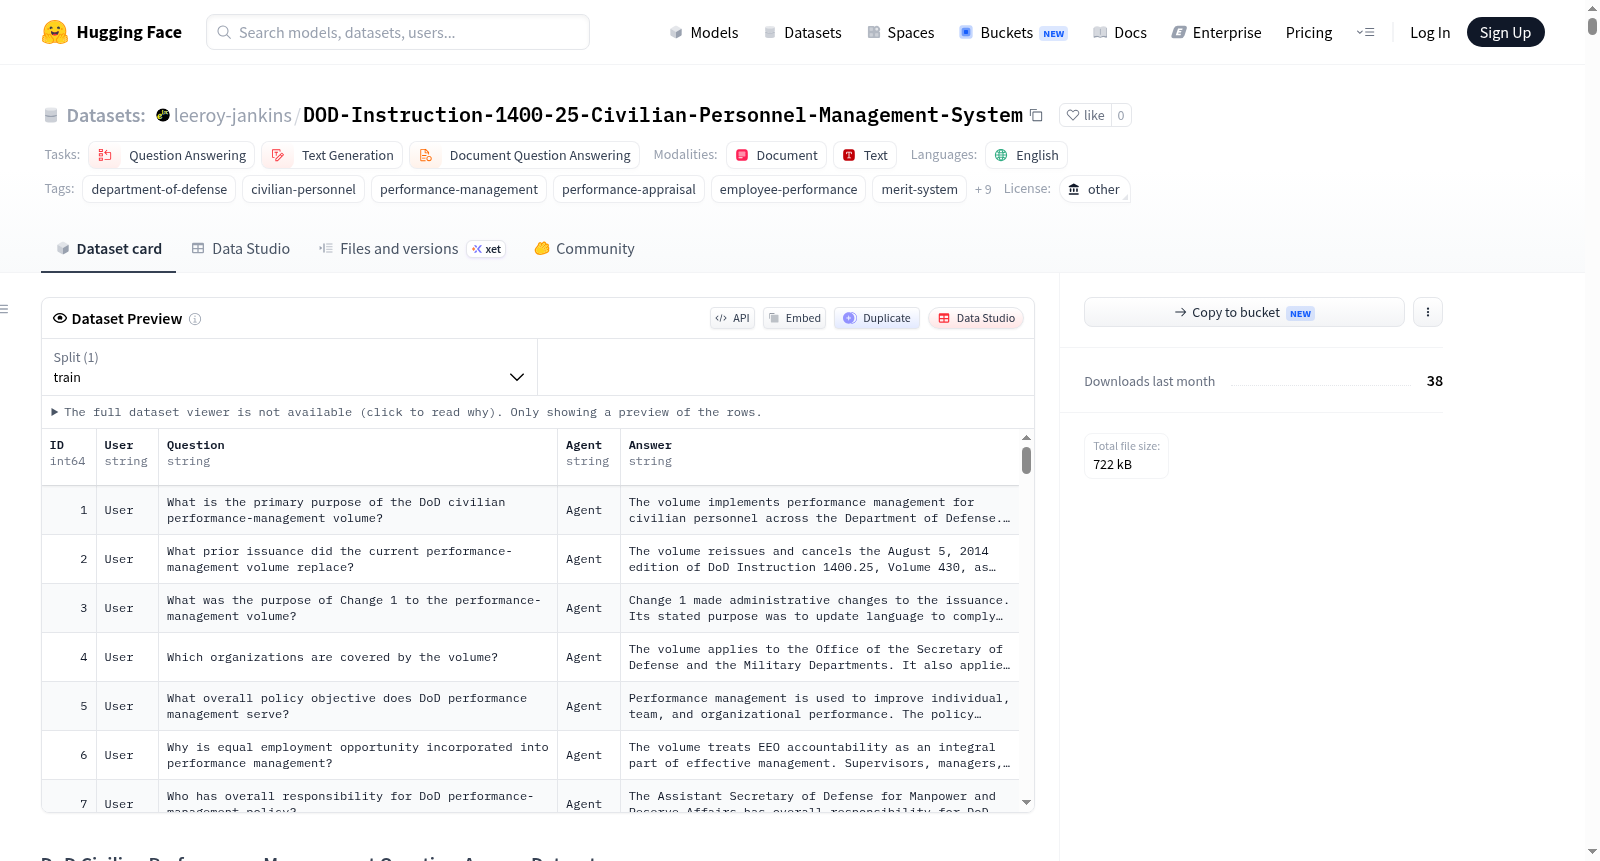Click the info icon beside Dataset Preview
The height and width of the screenshot is (861, 1600).
click(195, 319)
